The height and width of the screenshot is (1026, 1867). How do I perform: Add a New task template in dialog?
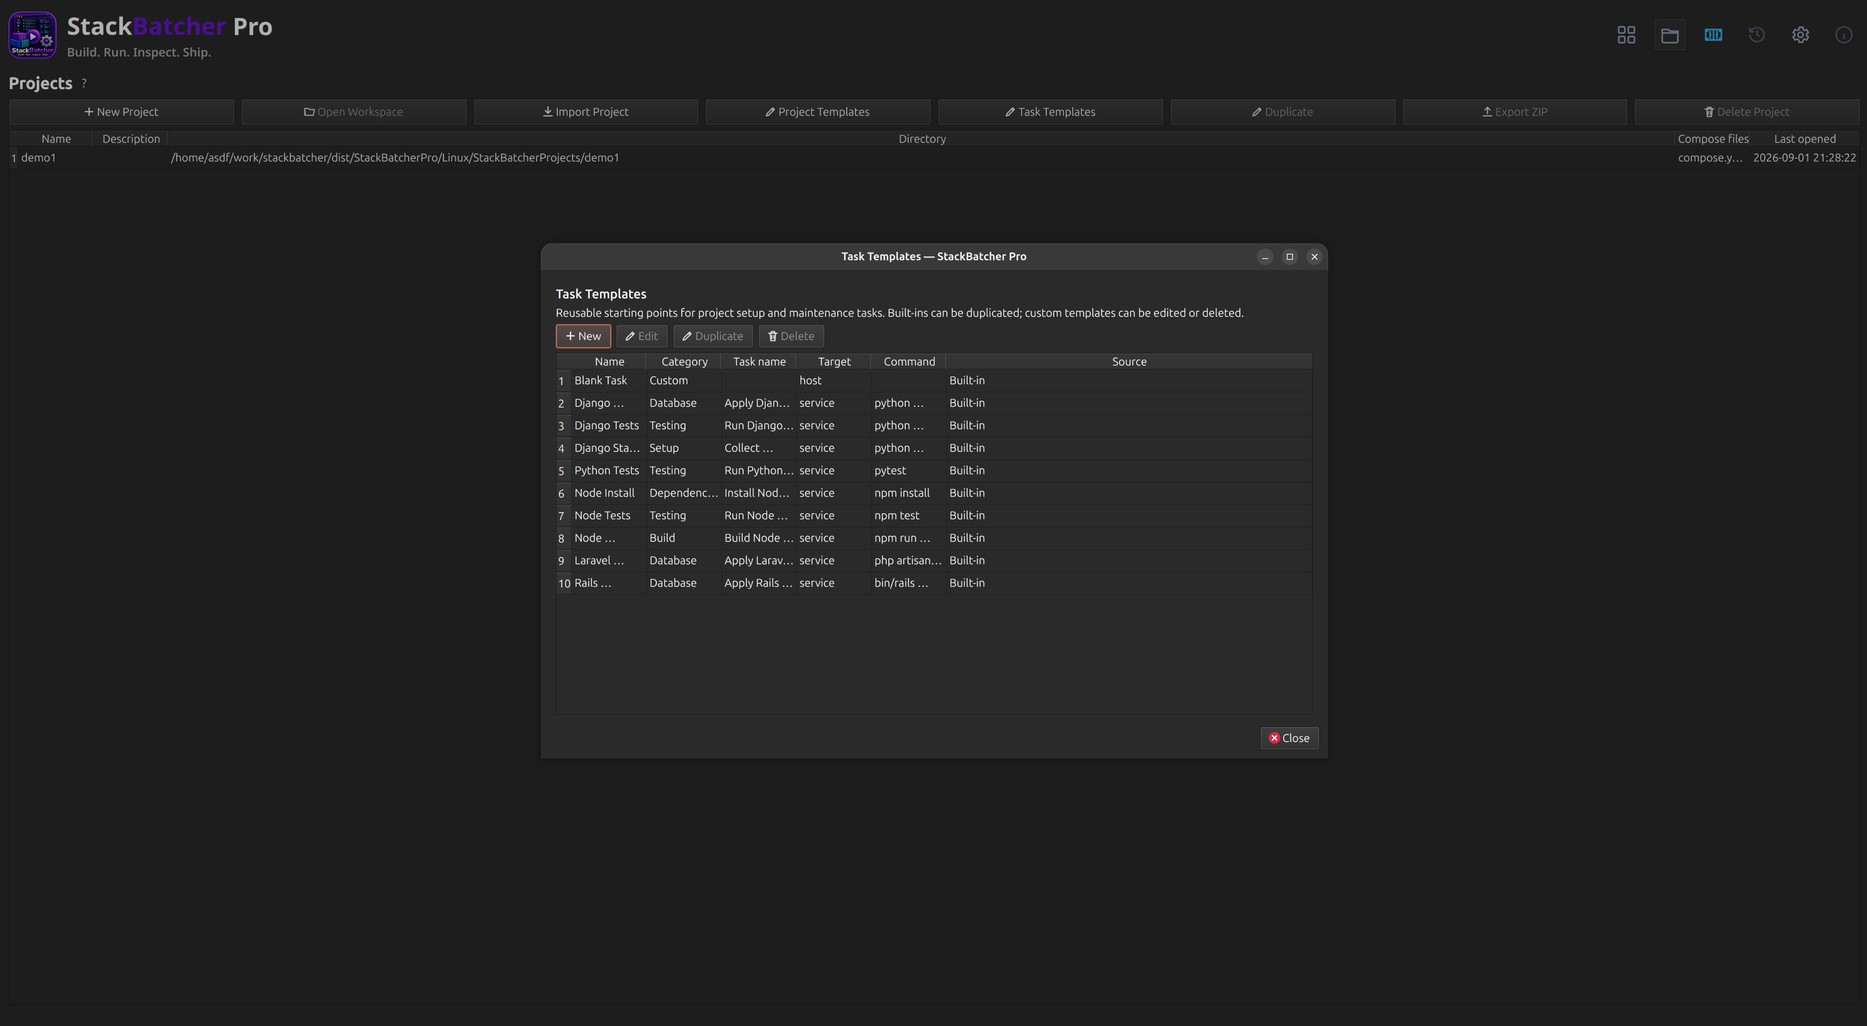(x=583, y=336)
